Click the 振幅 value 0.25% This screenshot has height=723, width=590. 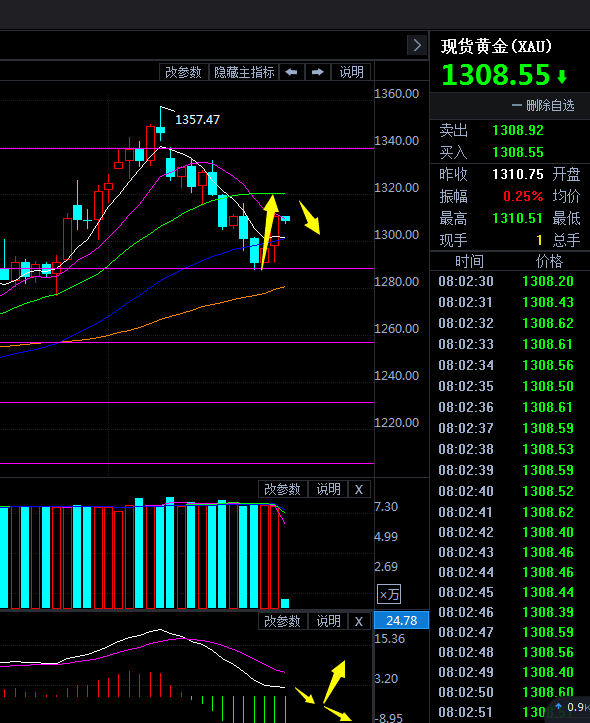(523, 196)
